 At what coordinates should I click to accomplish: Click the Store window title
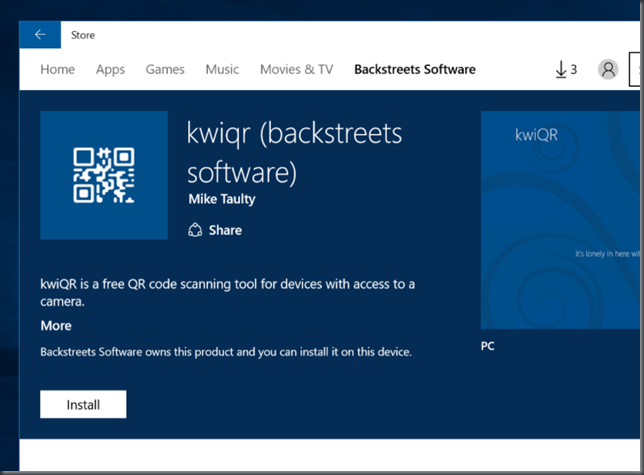click(83, 35)
